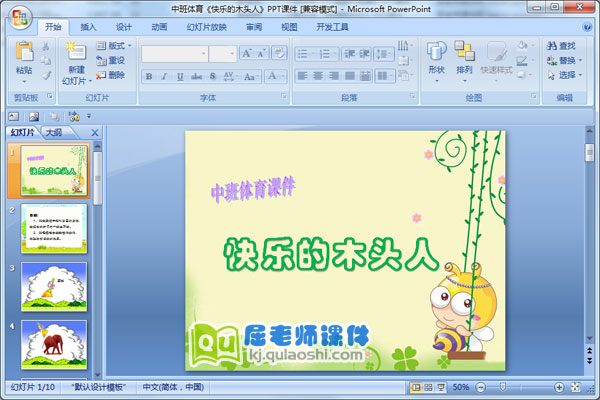Open the Columns dropdown
The width and height of the screenshot is (600, 400).
385,76
